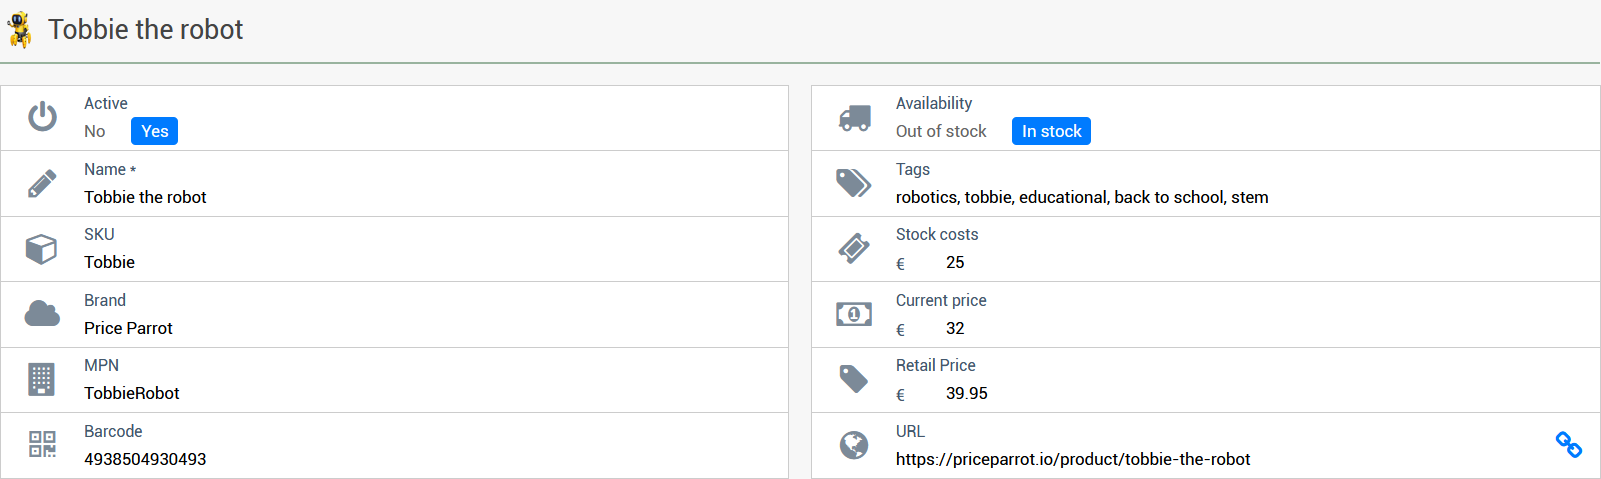
Task: Click the Barcode field 4938504930493
Action: tap(145, 459)
